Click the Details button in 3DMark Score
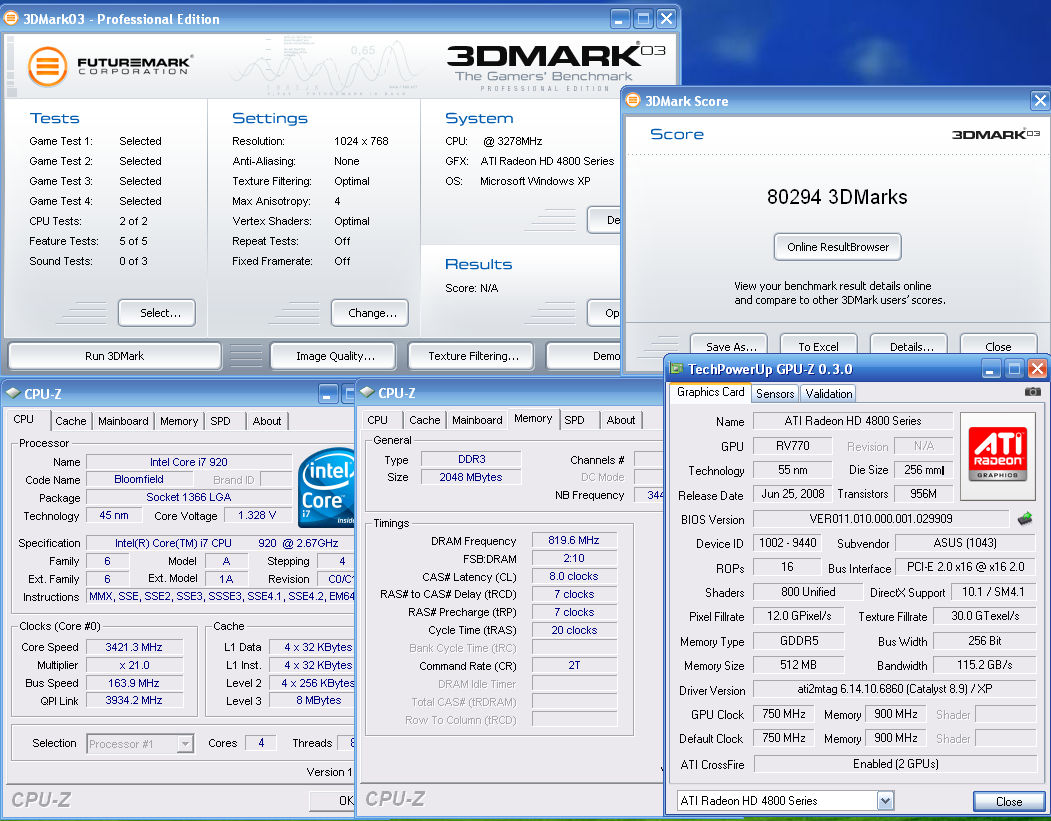This screenshot has width=1051, height=821. (911, 346)
